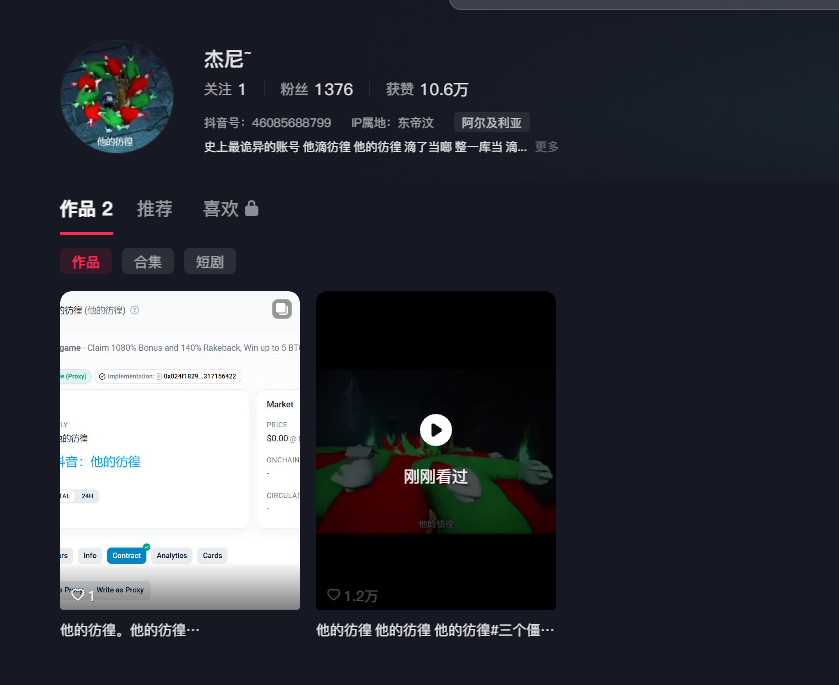Open caption 他的彷徨。他的彷徨…
The width and height of the screenshot is (839, 685).
click(129, 630)
